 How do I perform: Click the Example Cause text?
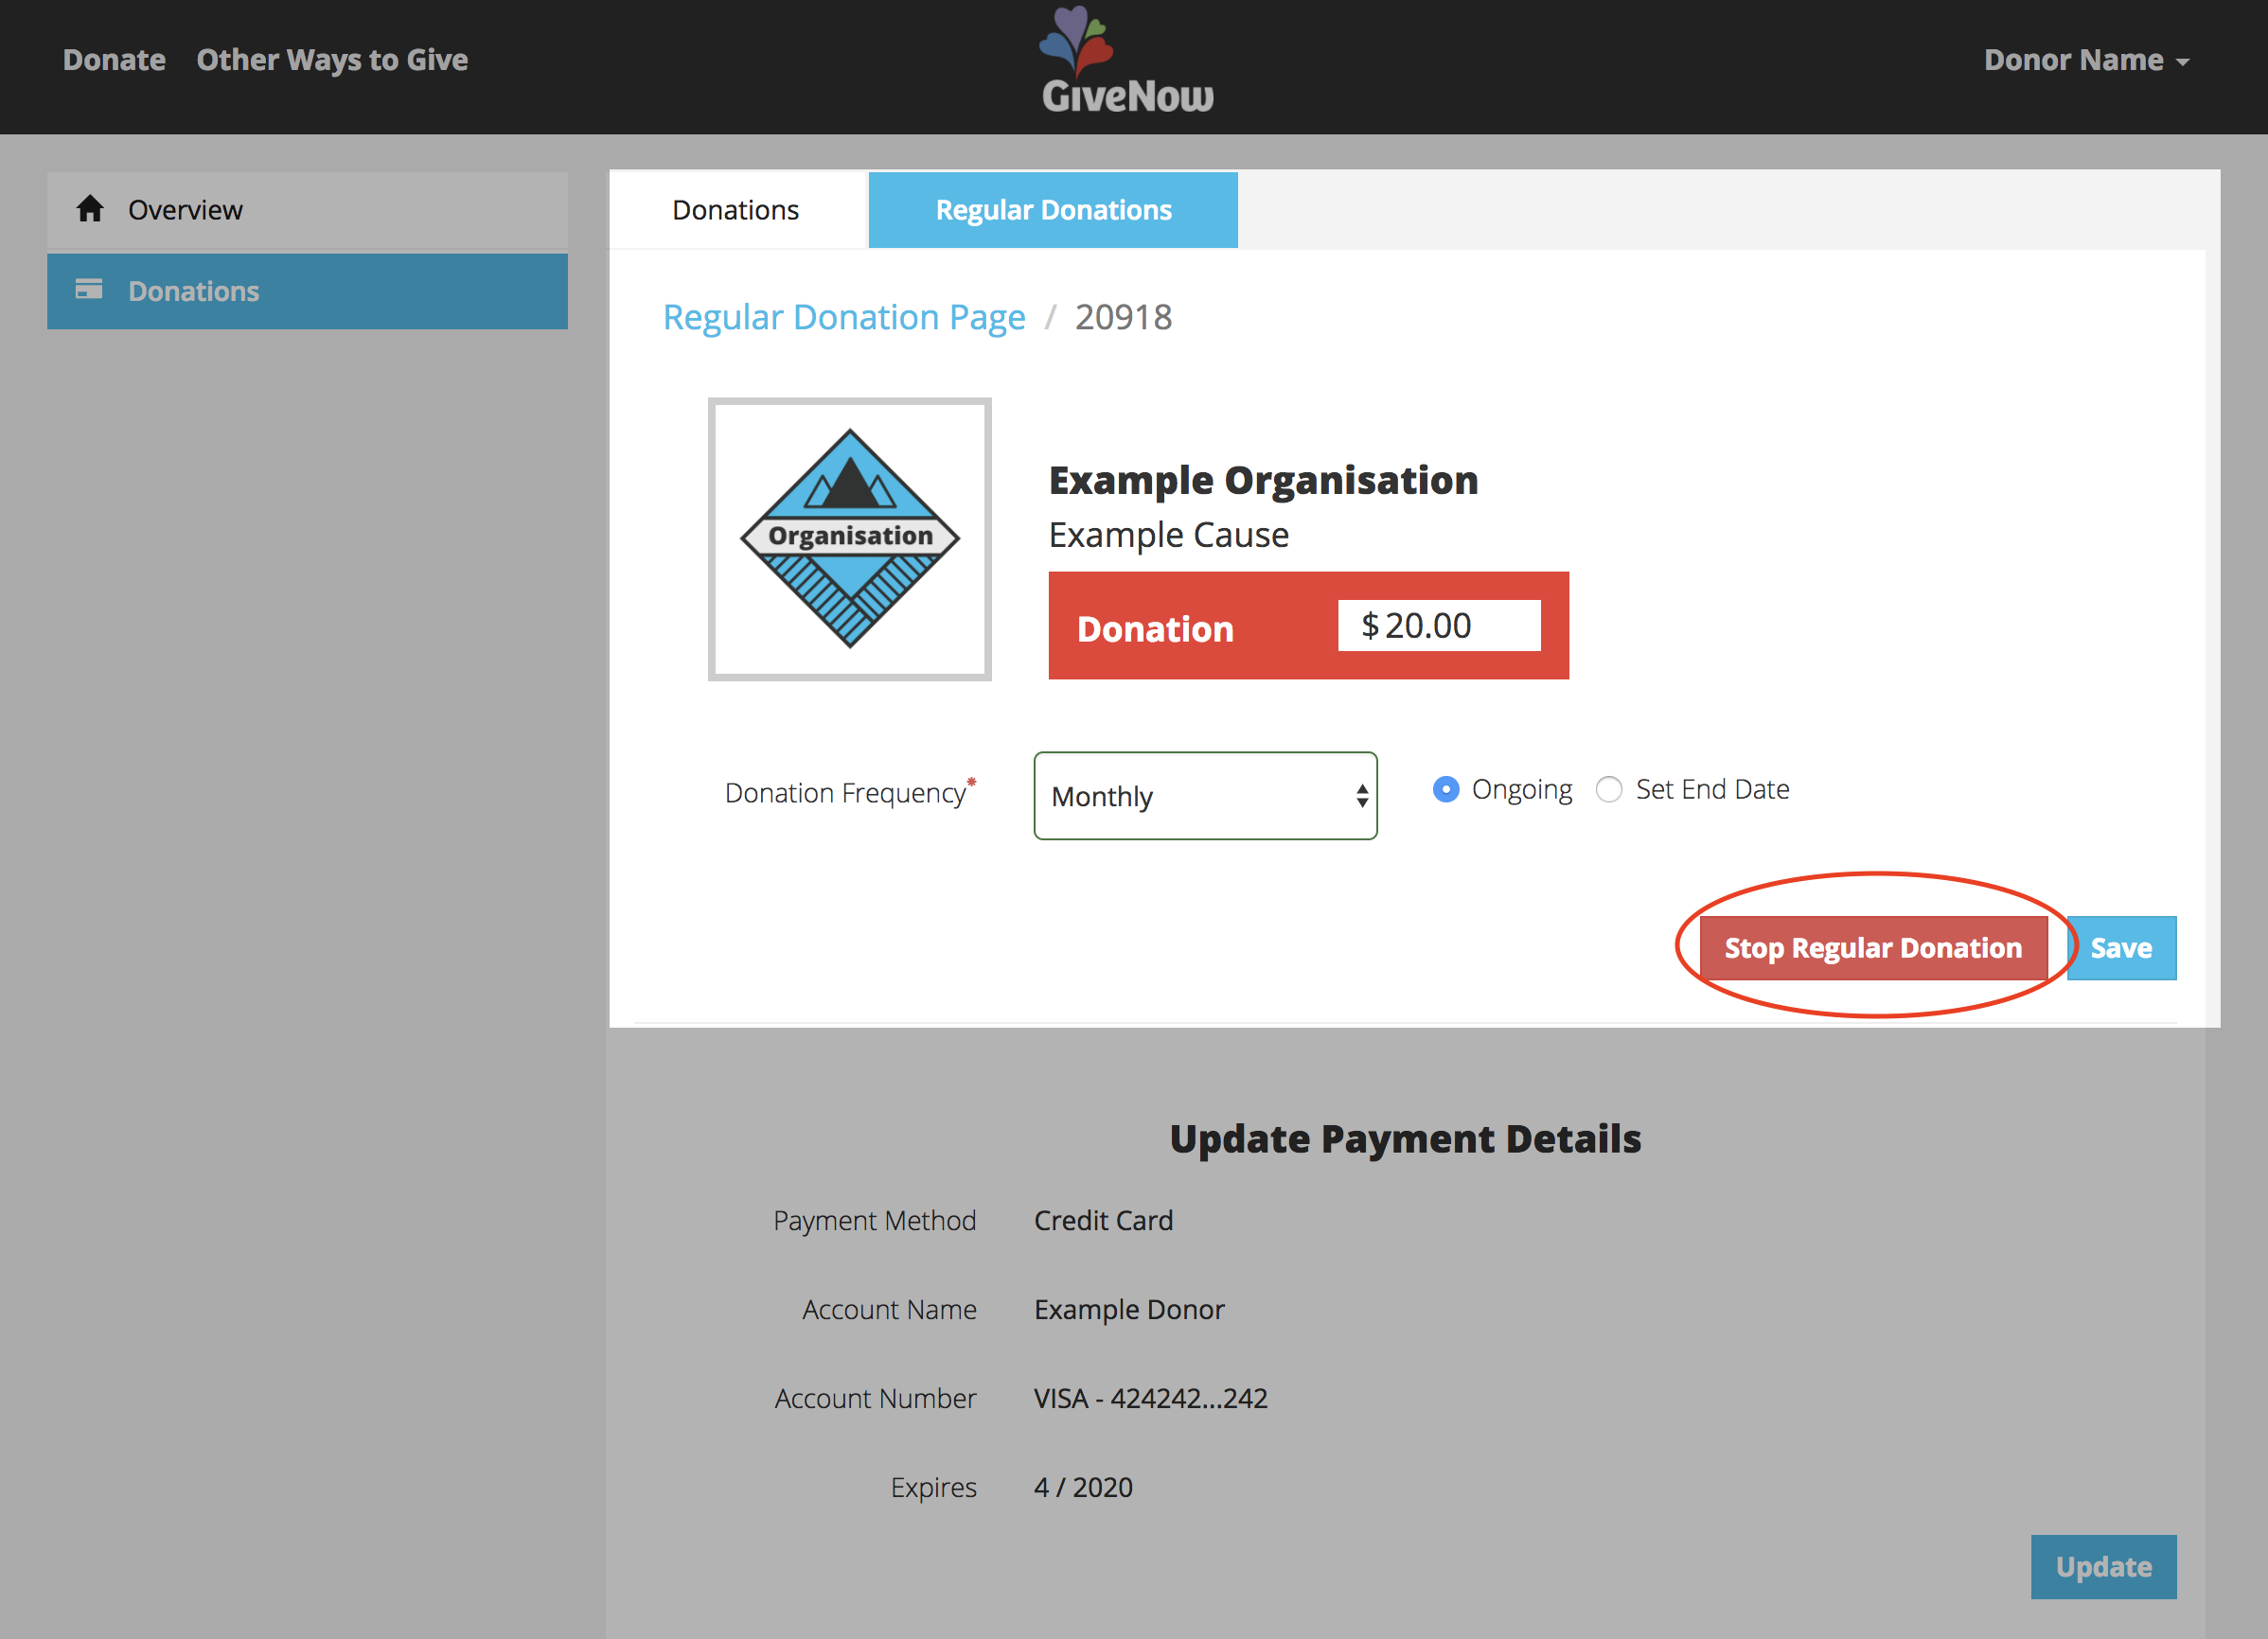coord(1168,535)
